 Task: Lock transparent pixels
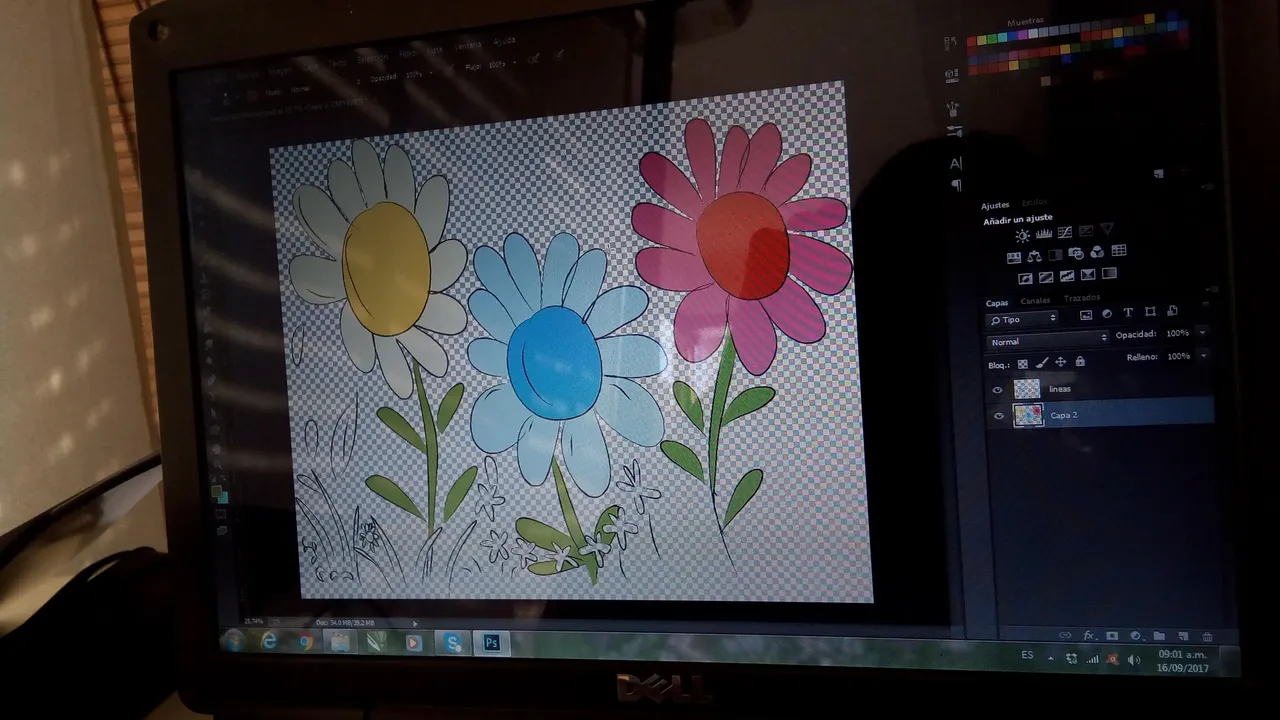point(1023,364)
